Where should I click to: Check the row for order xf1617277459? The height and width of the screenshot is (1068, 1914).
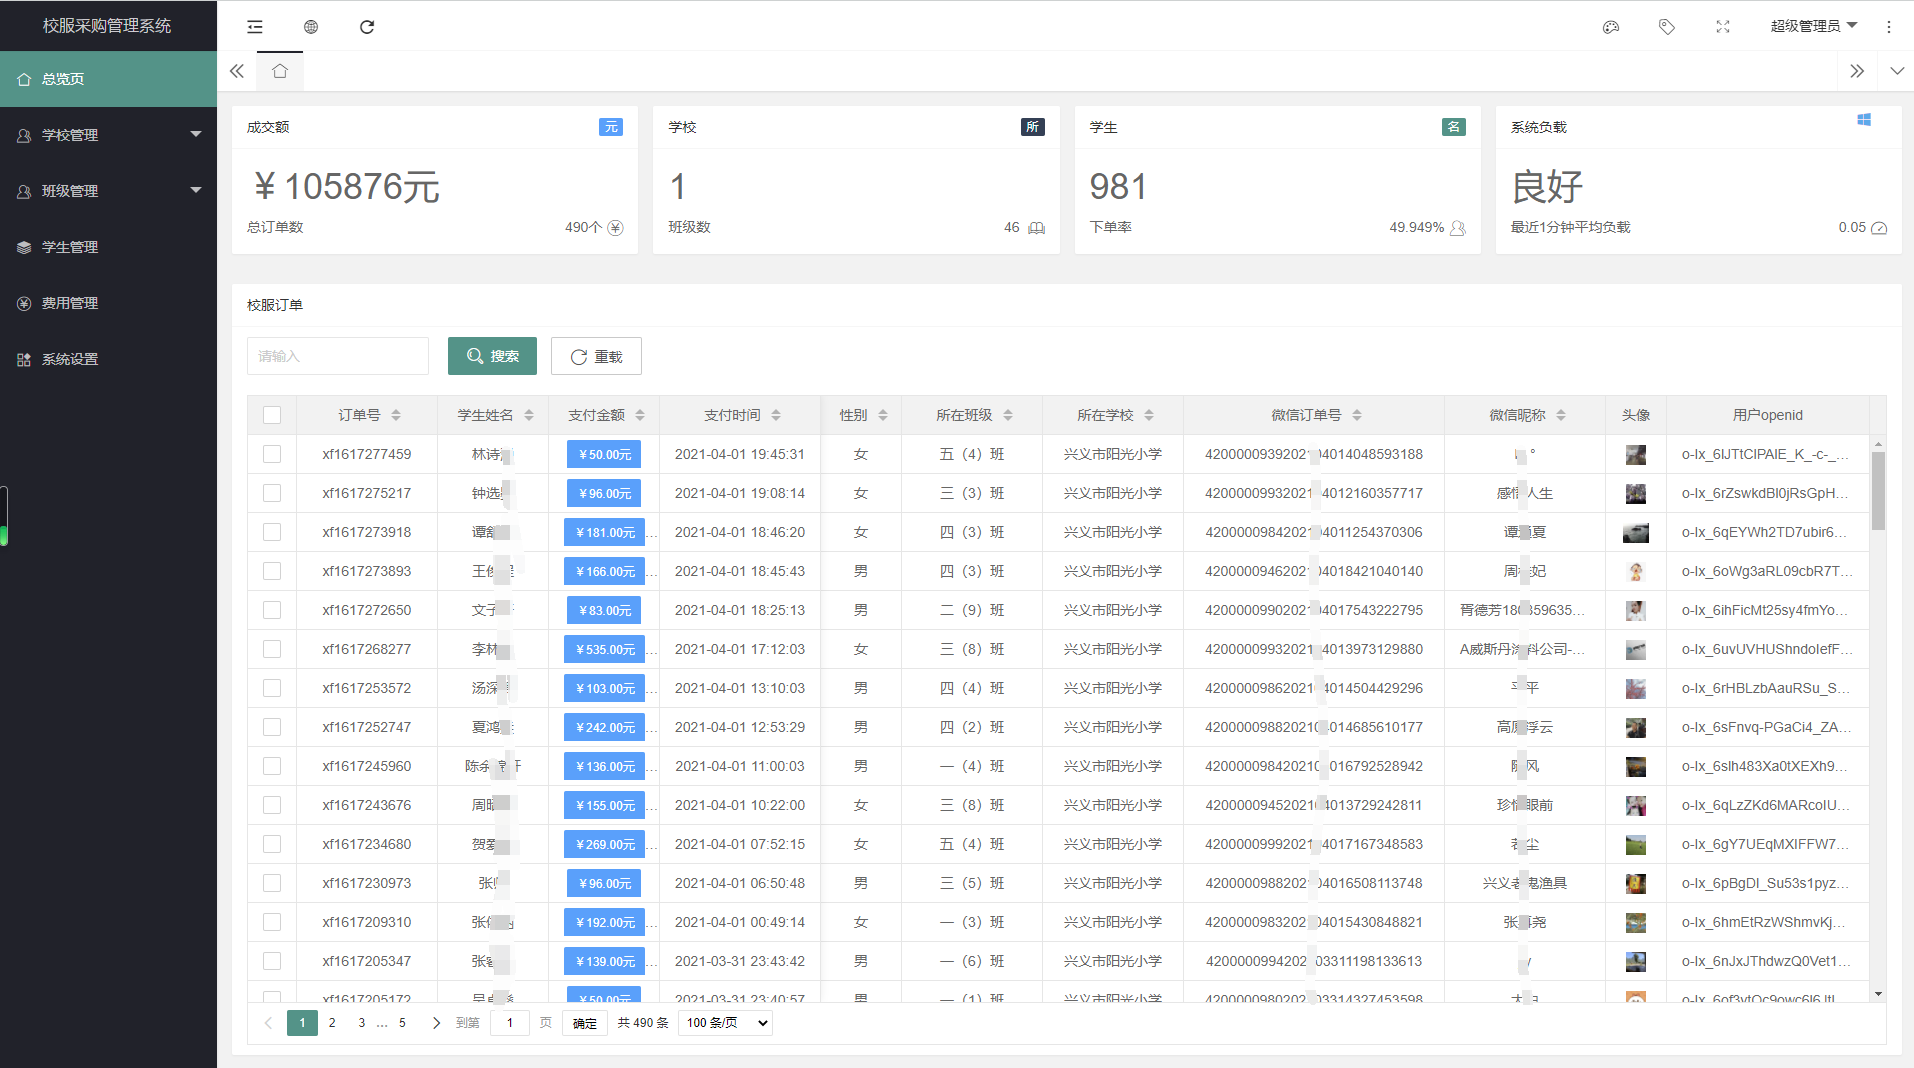(x=272, y=454)
